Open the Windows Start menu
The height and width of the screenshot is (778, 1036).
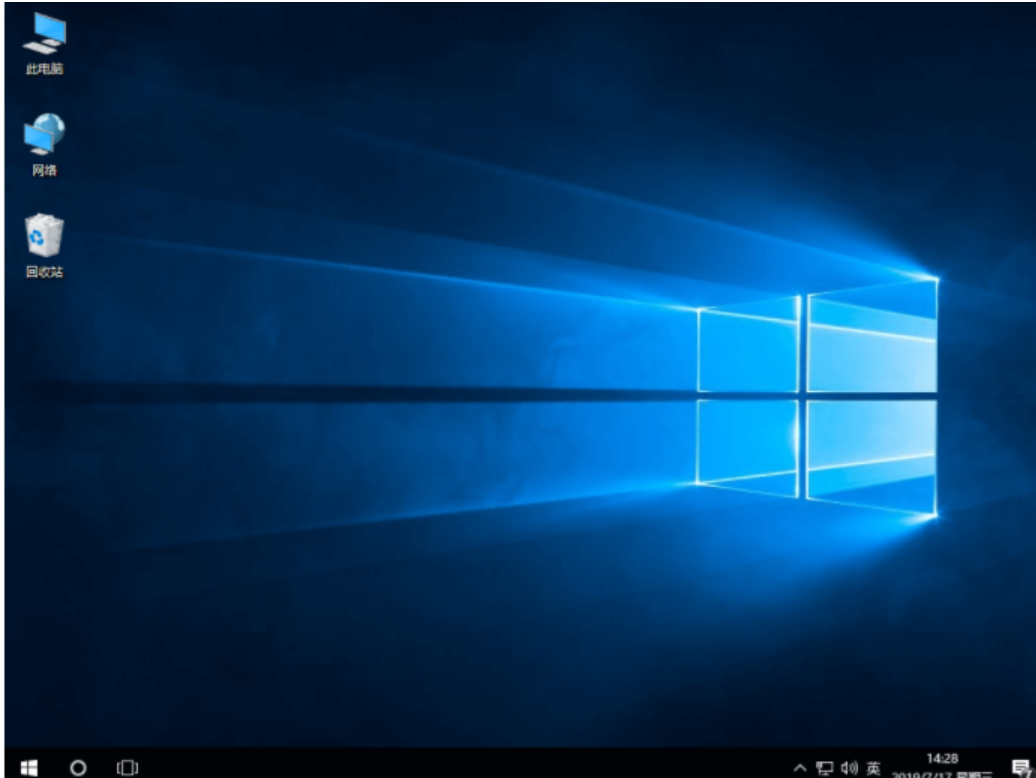pyautogui.click(x=28, y=767)
